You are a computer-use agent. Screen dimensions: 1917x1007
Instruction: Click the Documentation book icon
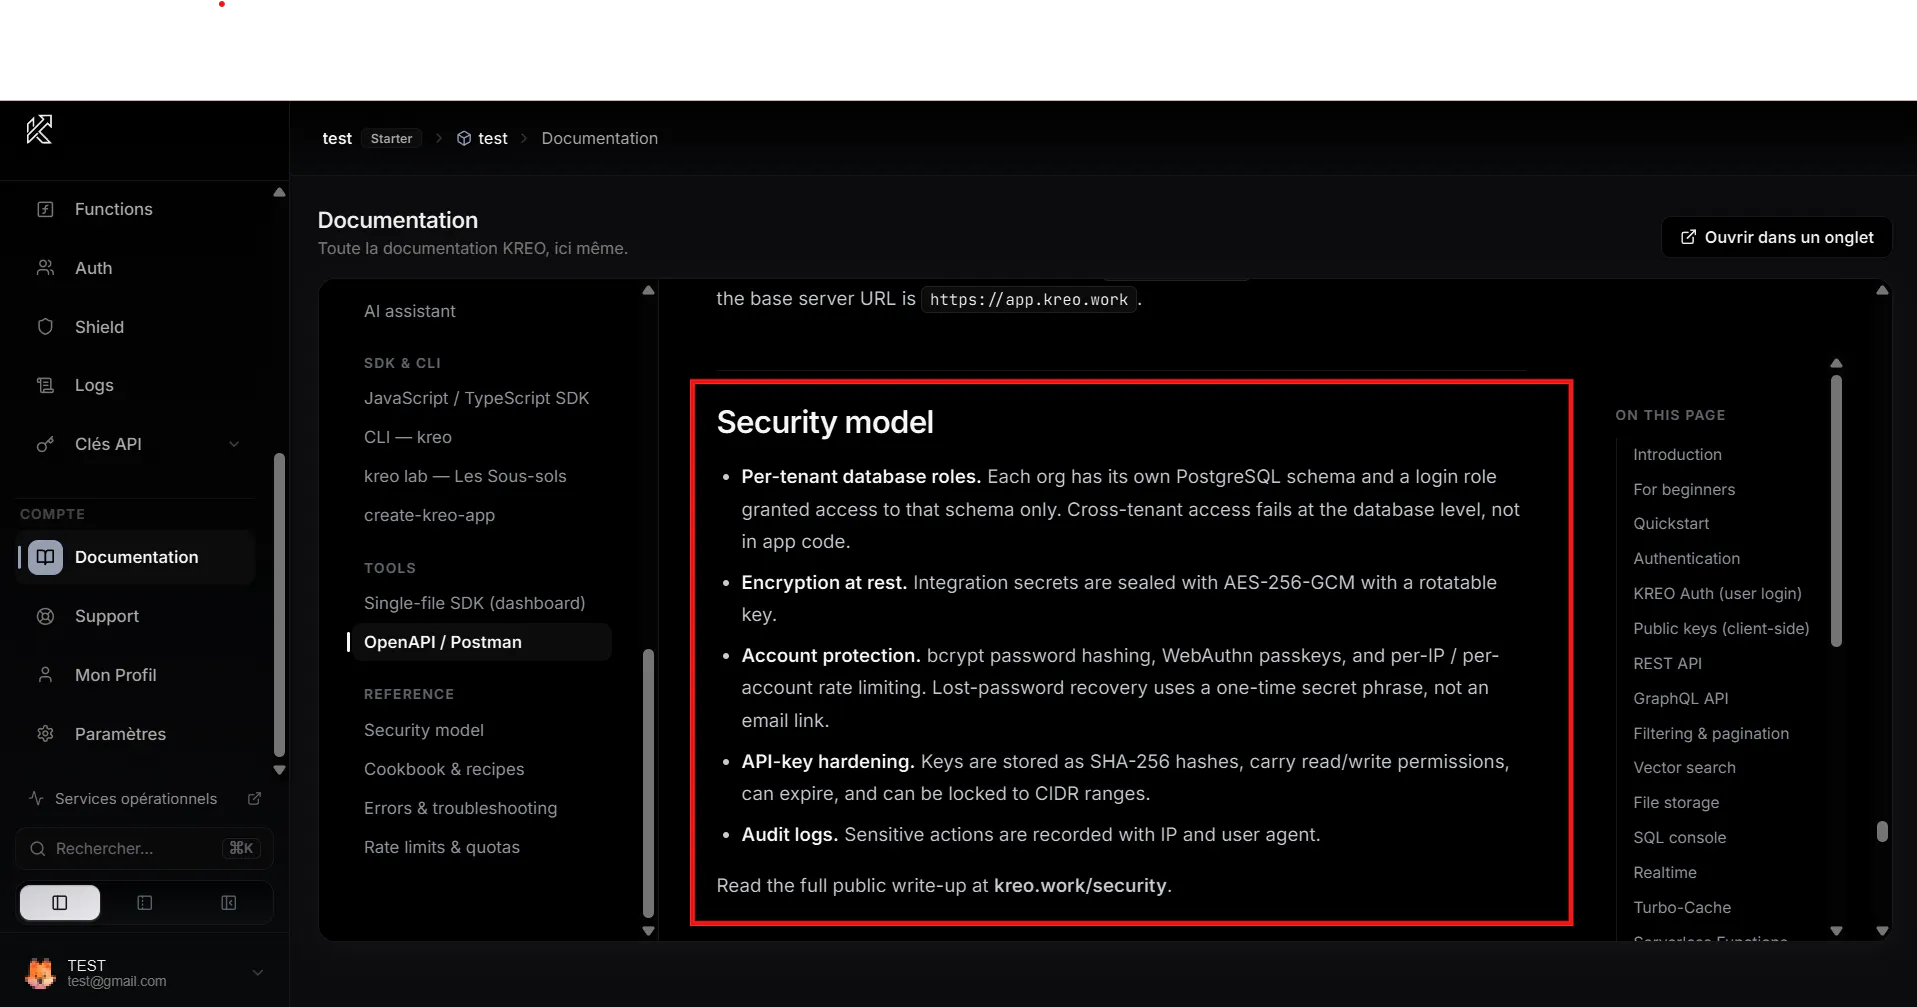tap(45, 557)
